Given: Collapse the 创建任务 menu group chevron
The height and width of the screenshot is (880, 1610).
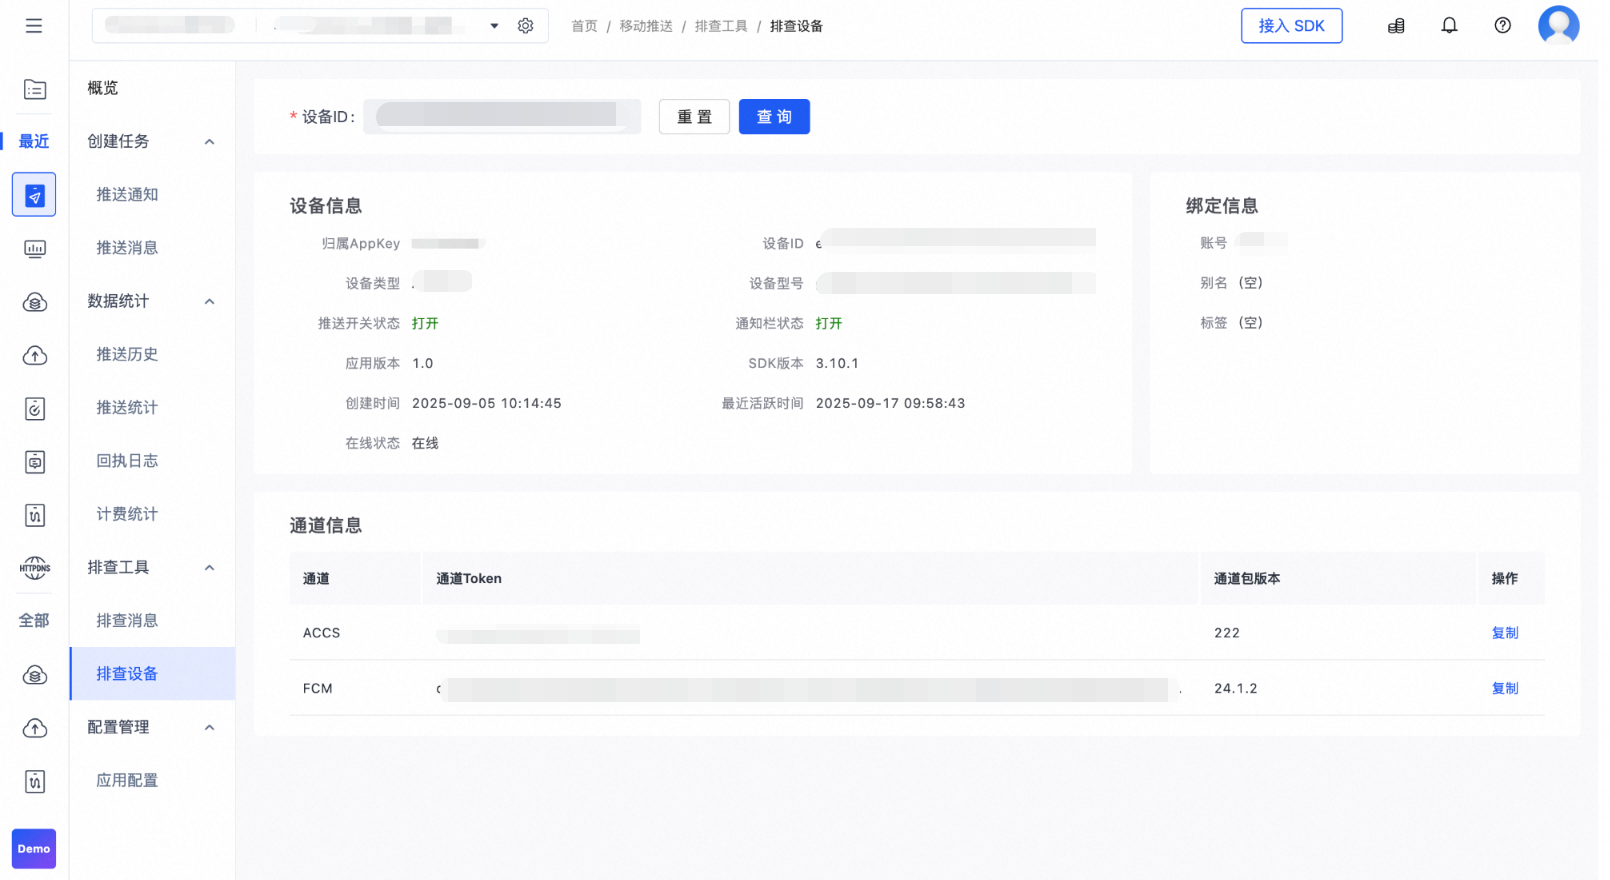Looking at the screenshot, I should pos(210,142).
